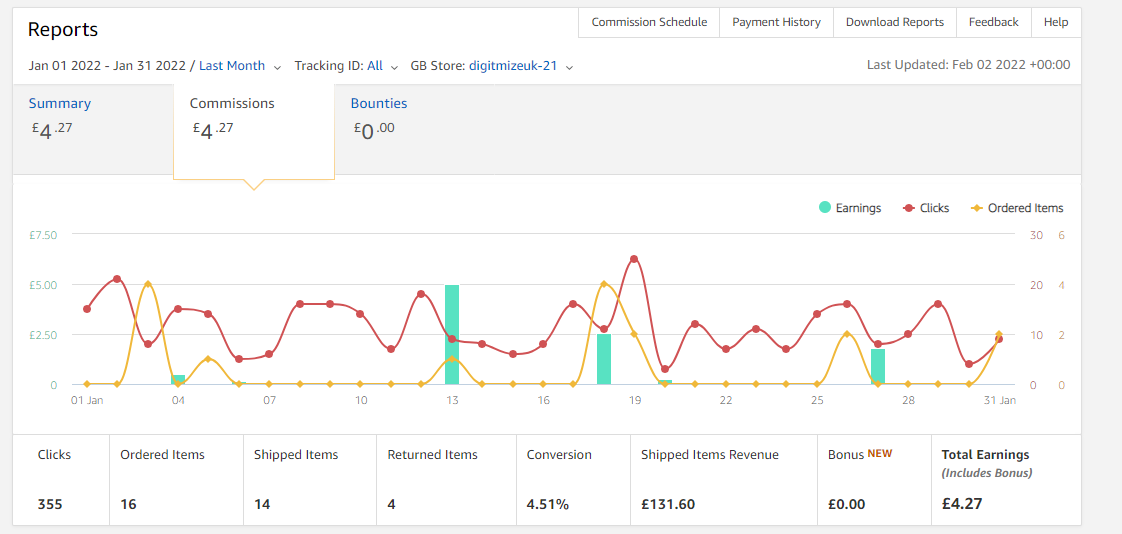Click the Download Reports button
1122x534 pixels.
(894, 22)
